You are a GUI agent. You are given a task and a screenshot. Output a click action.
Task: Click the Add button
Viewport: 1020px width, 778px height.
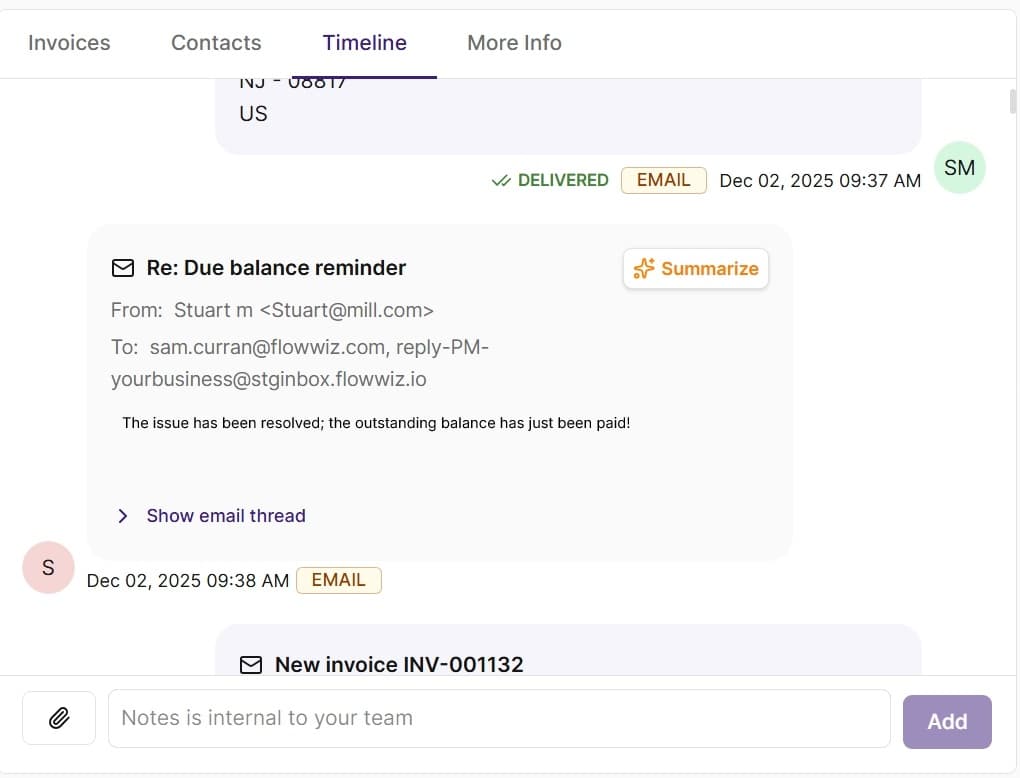947,721
